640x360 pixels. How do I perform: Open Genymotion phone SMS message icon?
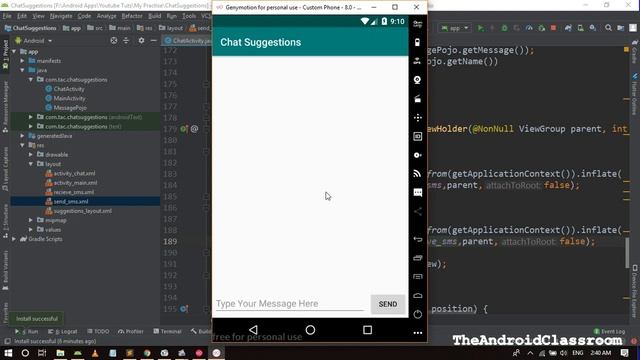click(417, 193)
